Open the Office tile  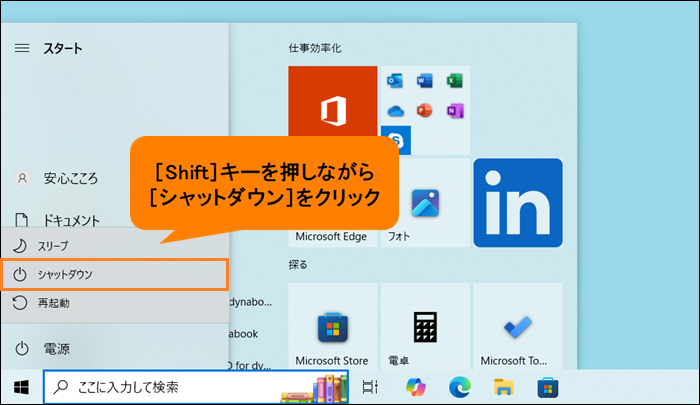(333, 110)
